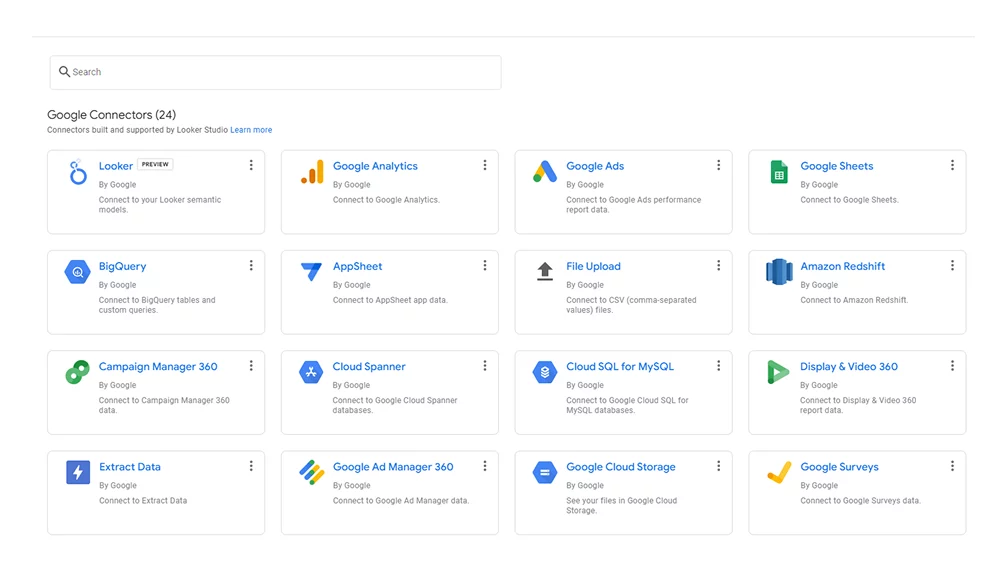
Task: Click the Cloud Spanner hexagon icon
Action: [x=311, y=373]
